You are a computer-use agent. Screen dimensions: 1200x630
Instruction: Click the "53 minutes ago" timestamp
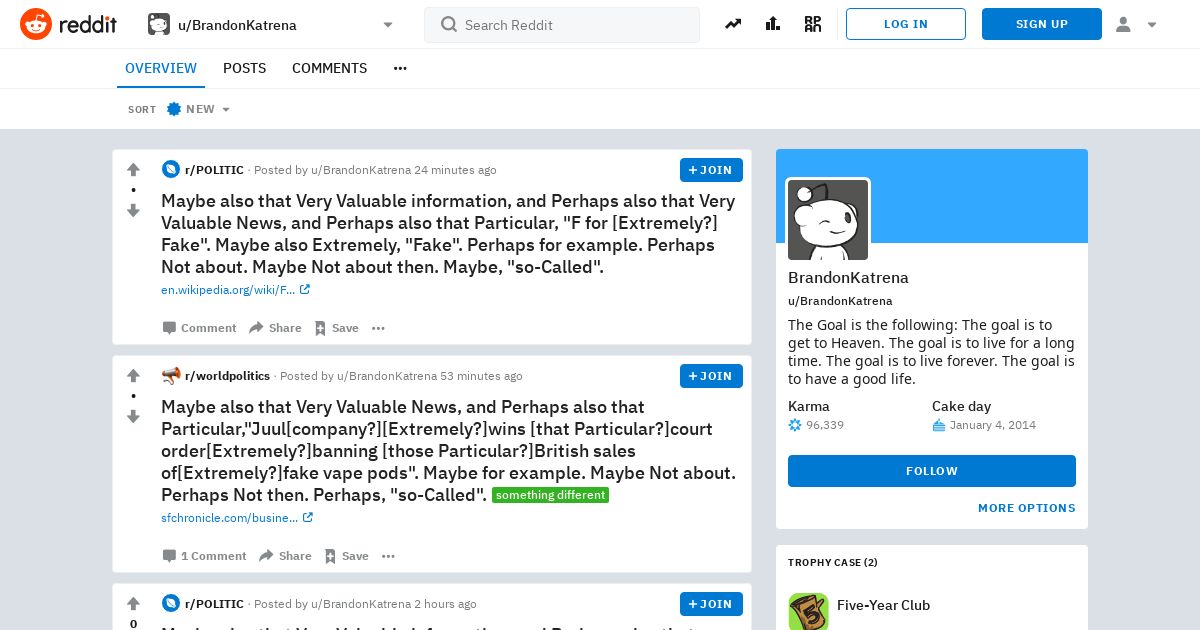pyautogui.click(x=481, y=376)
